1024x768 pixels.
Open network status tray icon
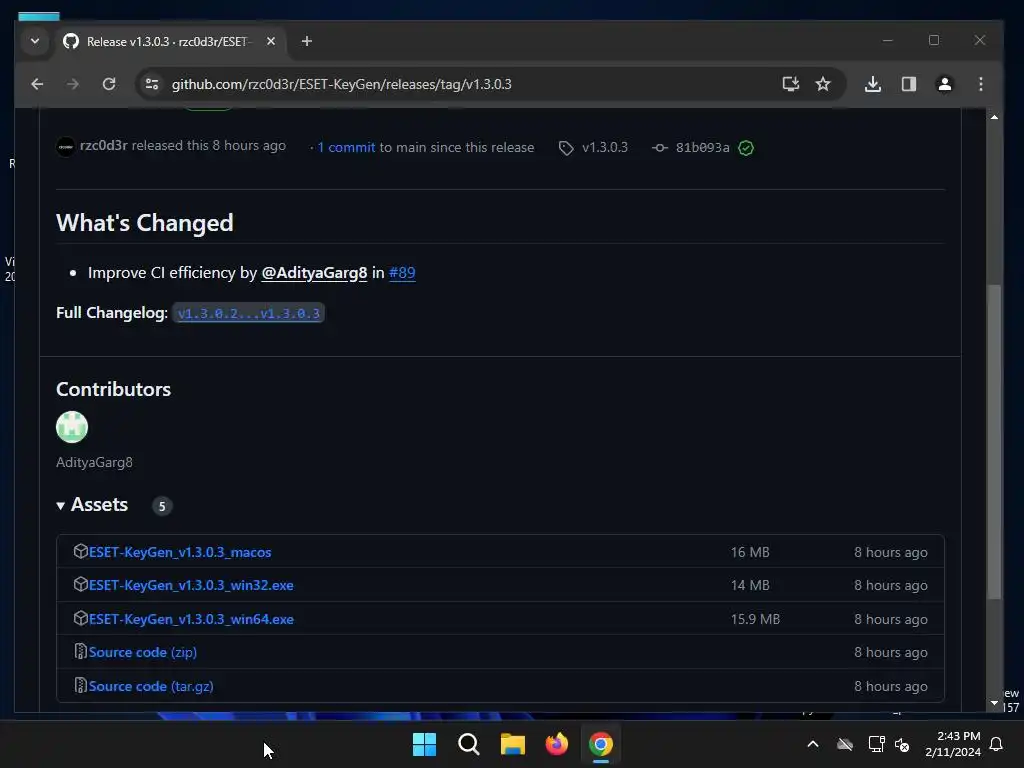click(876, 744)
